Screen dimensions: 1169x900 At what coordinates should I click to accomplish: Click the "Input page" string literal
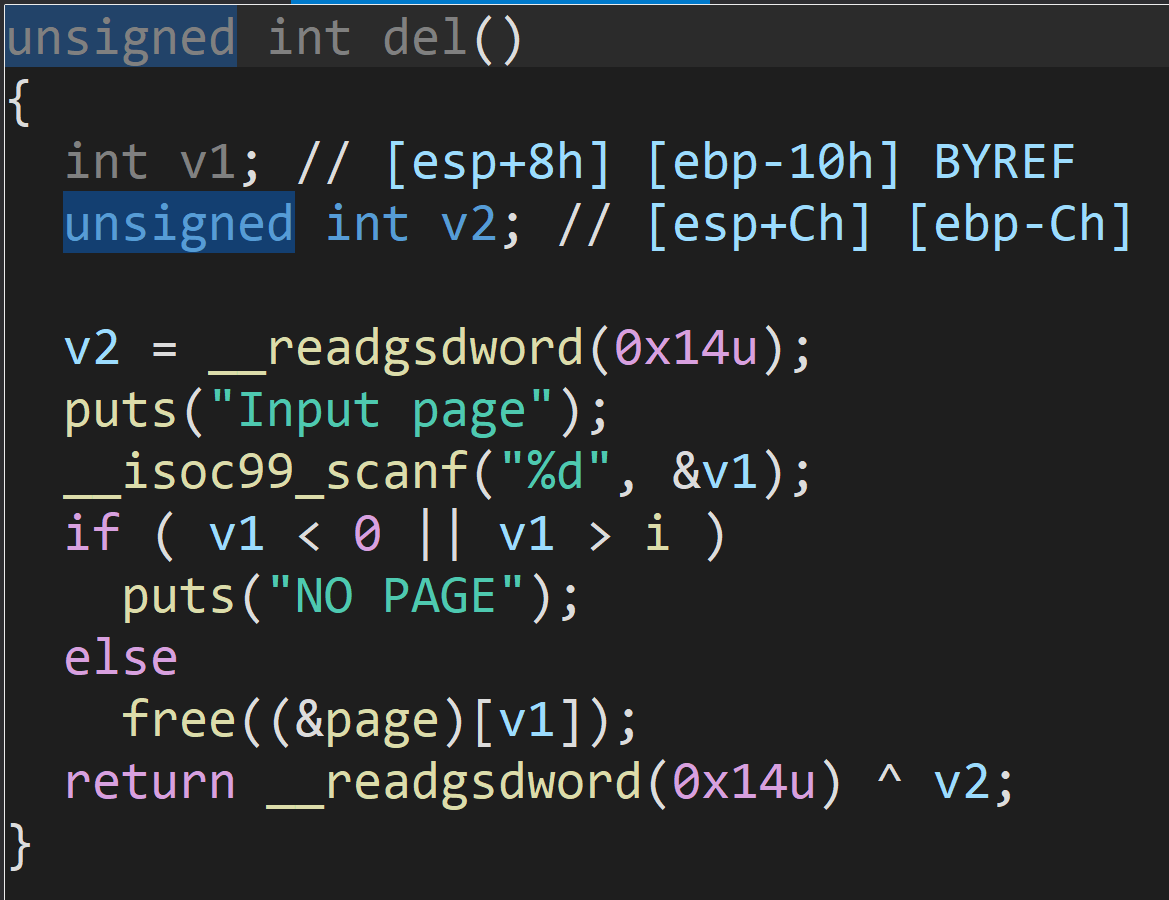[x=396, y=410]
